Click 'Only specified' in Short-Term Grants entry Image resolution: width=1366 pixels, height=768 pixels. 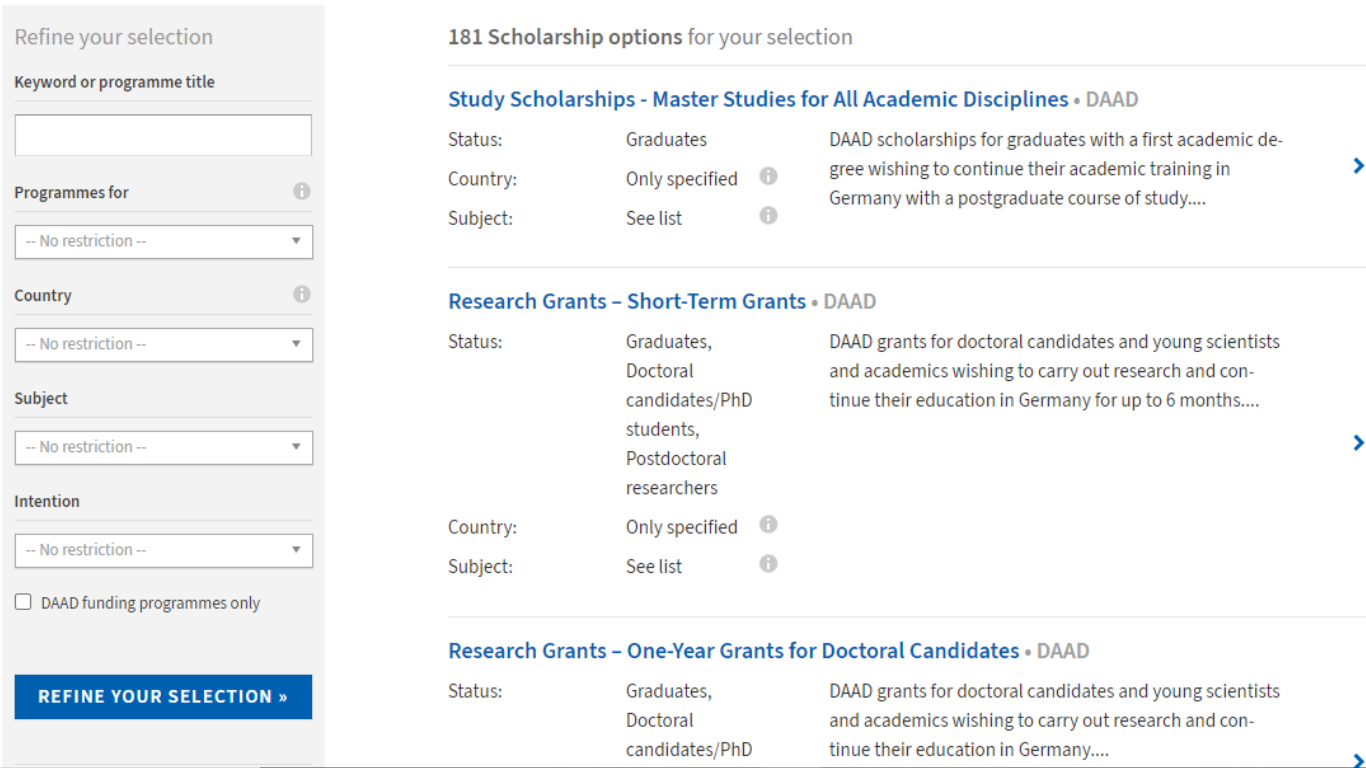[681, 527]
